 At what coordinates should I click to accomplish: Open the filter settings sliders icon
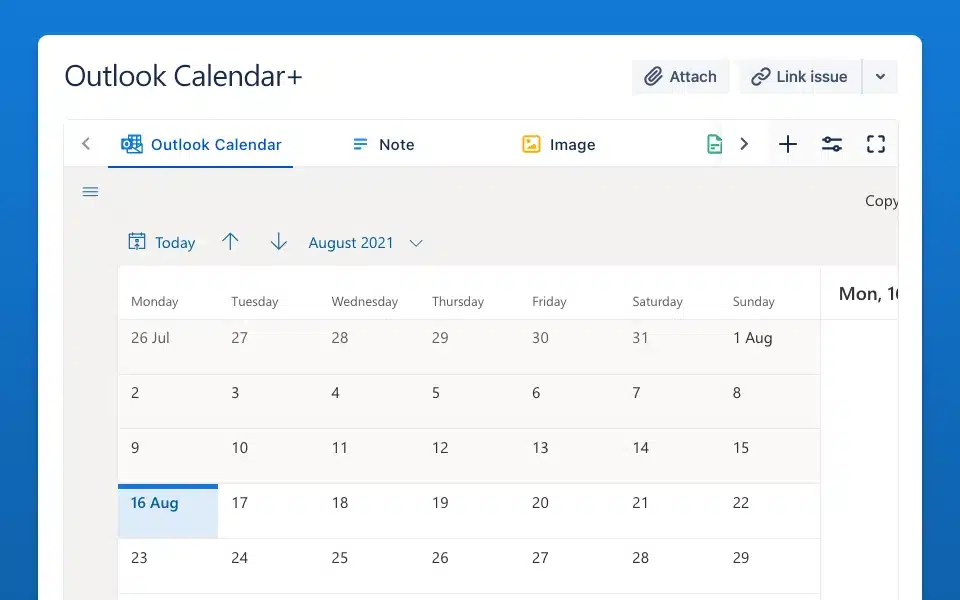(832, 144)
